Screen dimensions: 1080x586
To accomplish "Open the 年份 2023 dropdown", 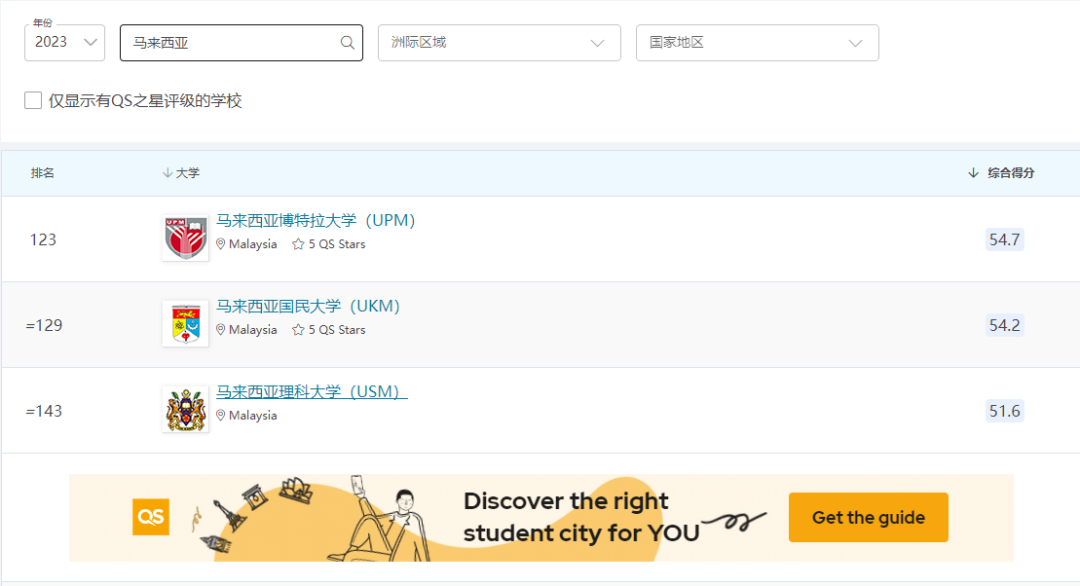I will (x=65, y=43).
